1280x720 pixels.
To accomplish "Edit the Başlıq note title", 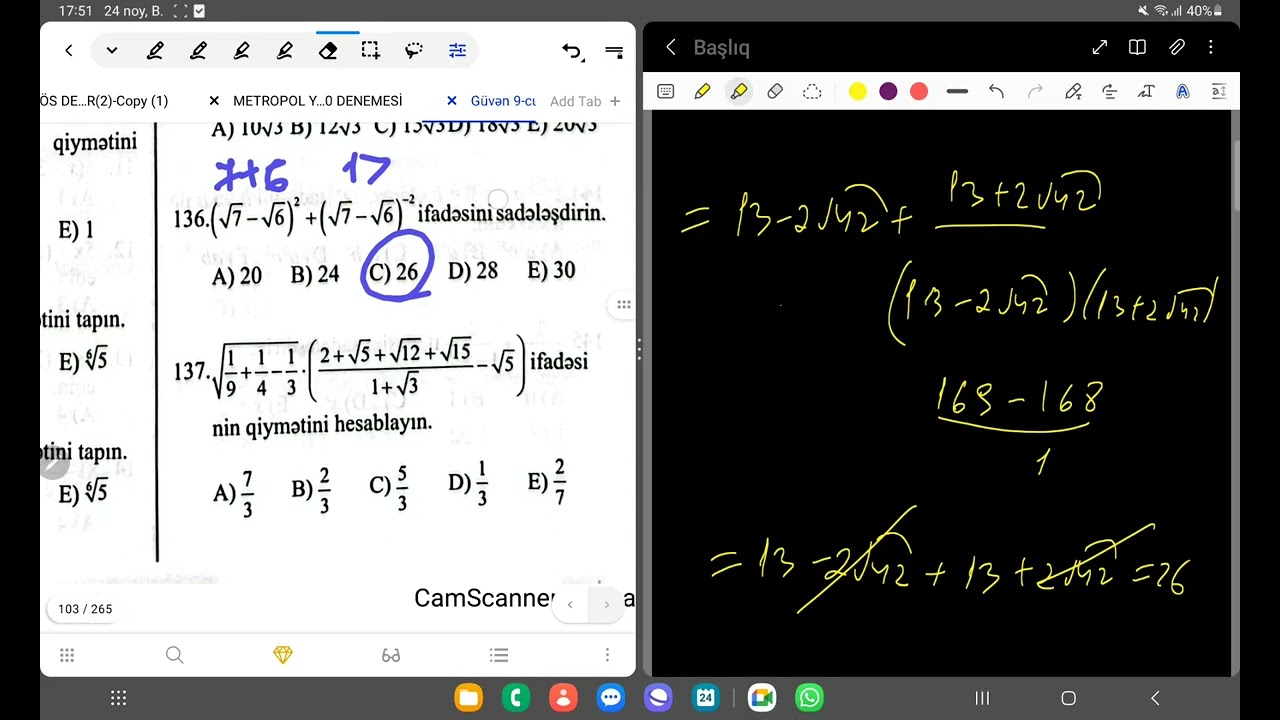I will coord(721,47).
